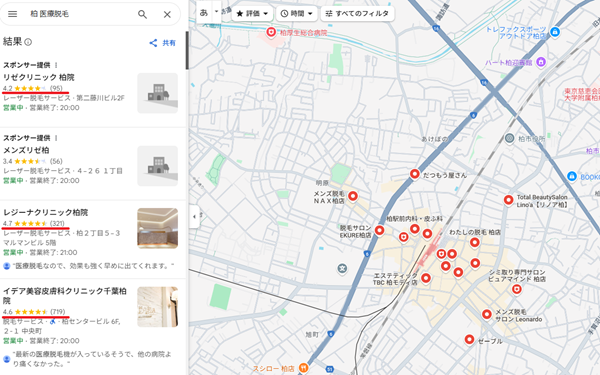Open the hamburger menu in search bar

coord(12,14)
